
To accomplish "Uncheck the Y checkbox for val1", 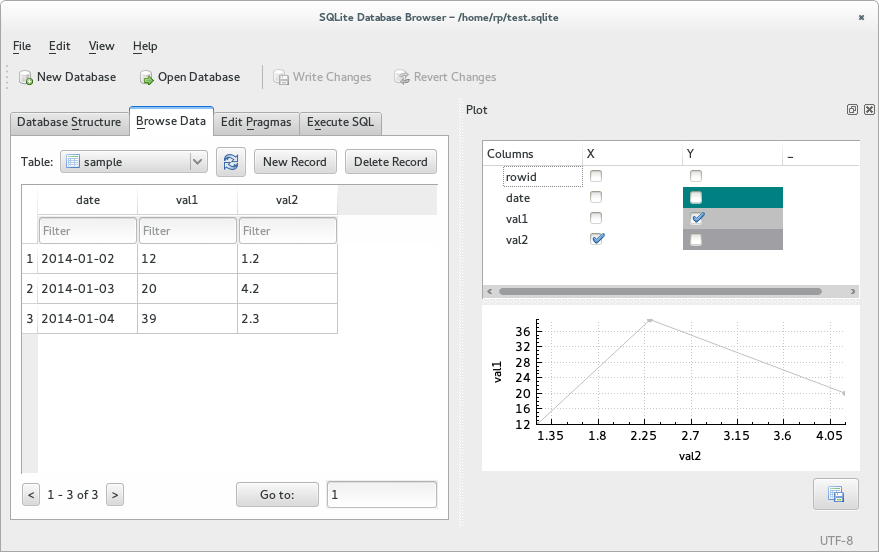I will (x=697, y=218).
